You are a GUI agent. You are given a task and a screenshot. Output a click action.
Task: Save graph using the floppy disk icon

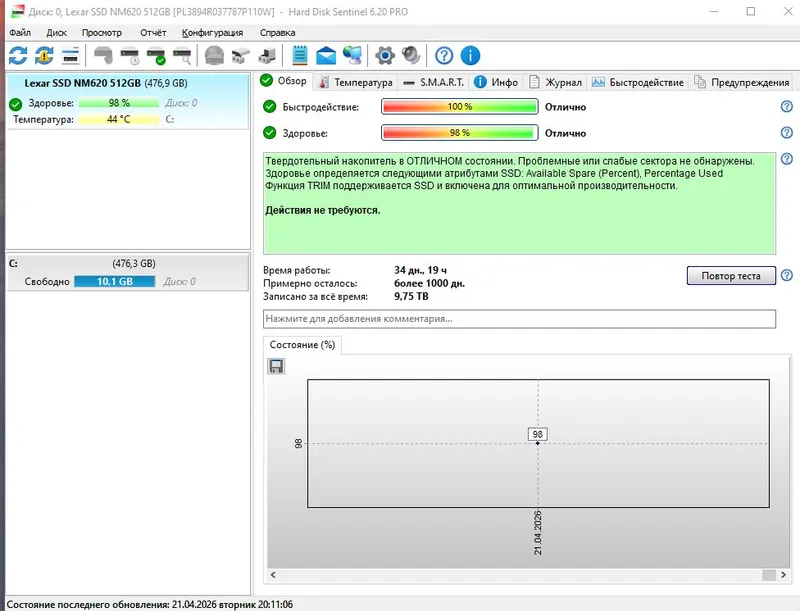point(276,366)
